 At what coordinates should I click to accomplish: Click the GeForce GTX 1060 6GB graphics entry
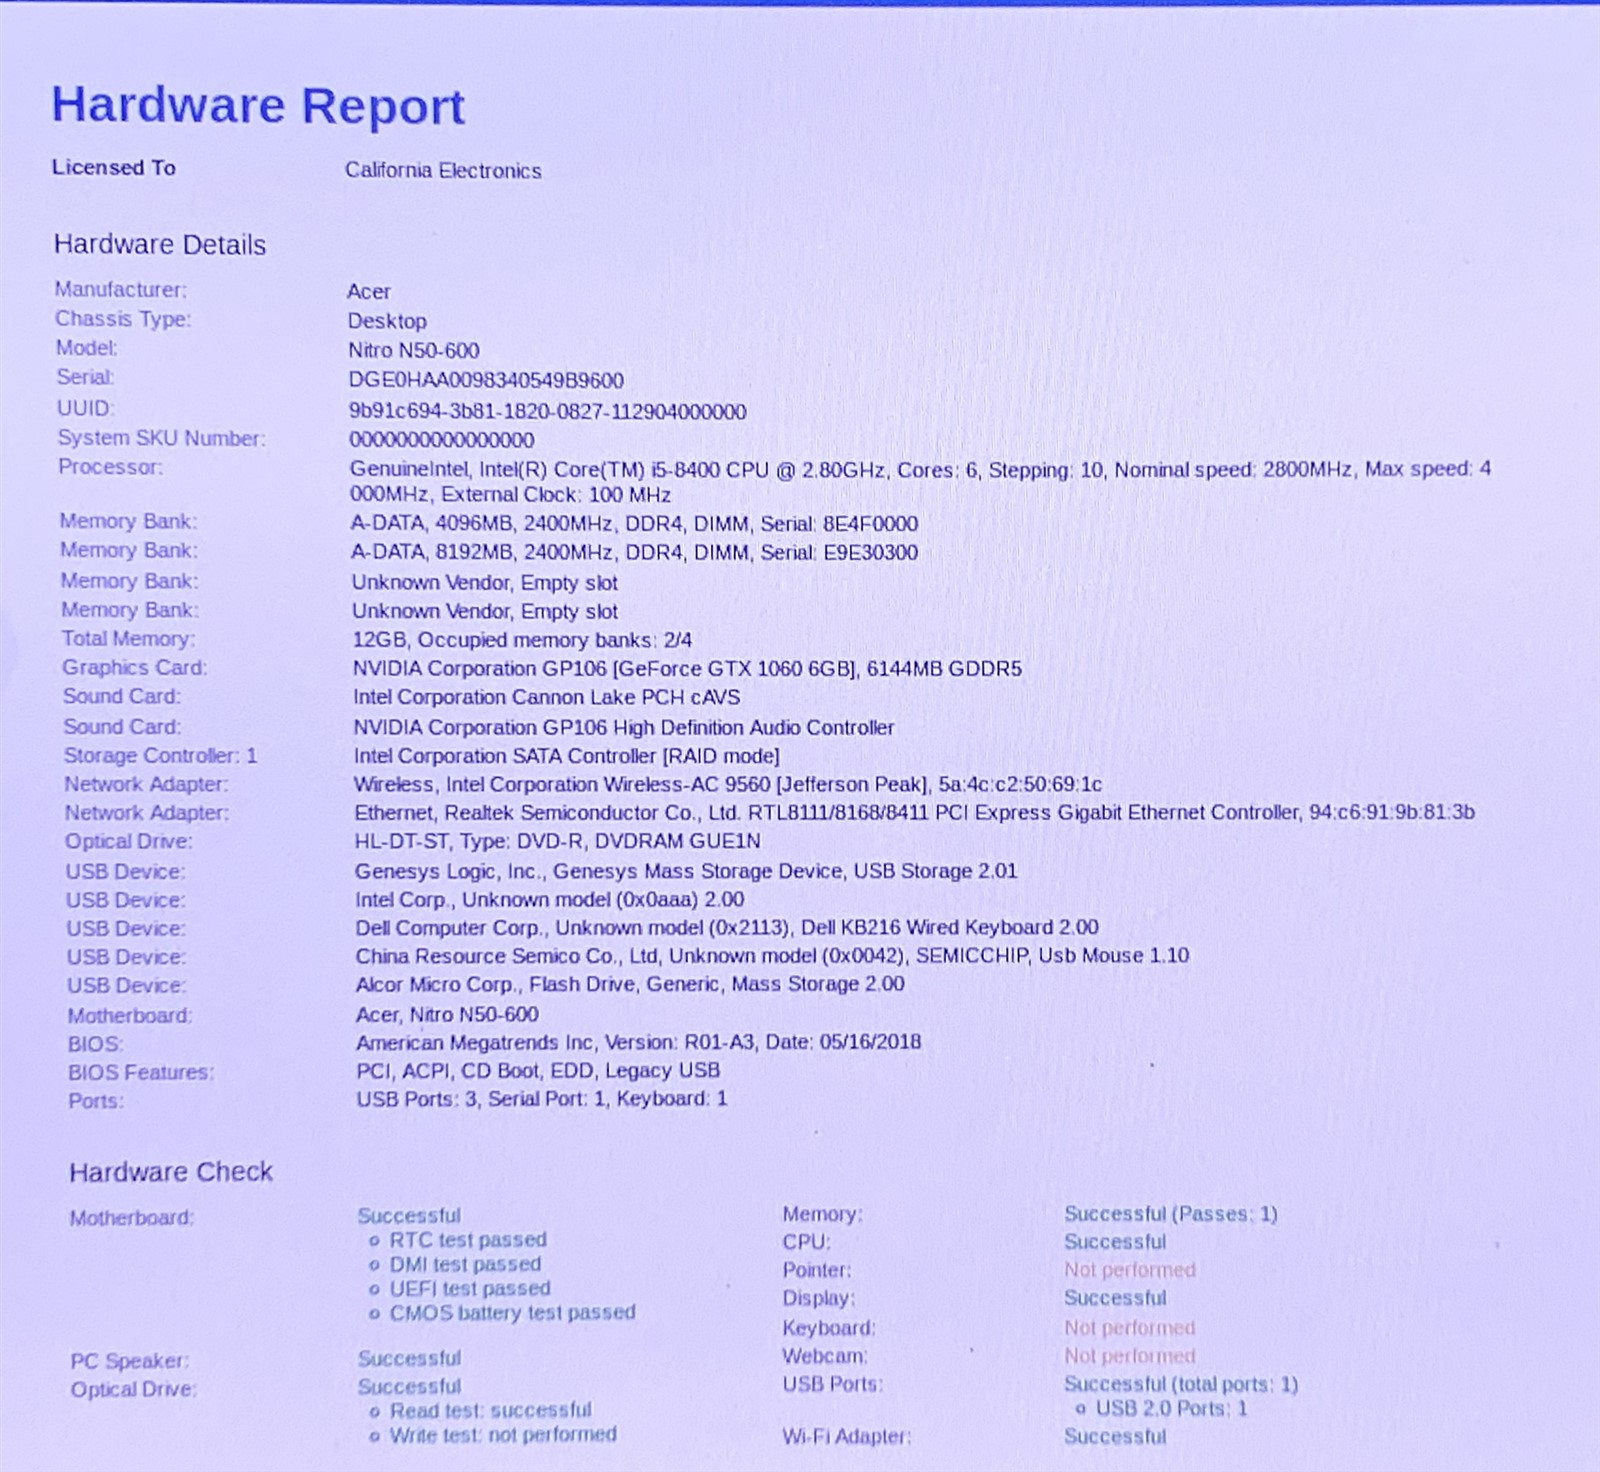(x=687, y=668)
